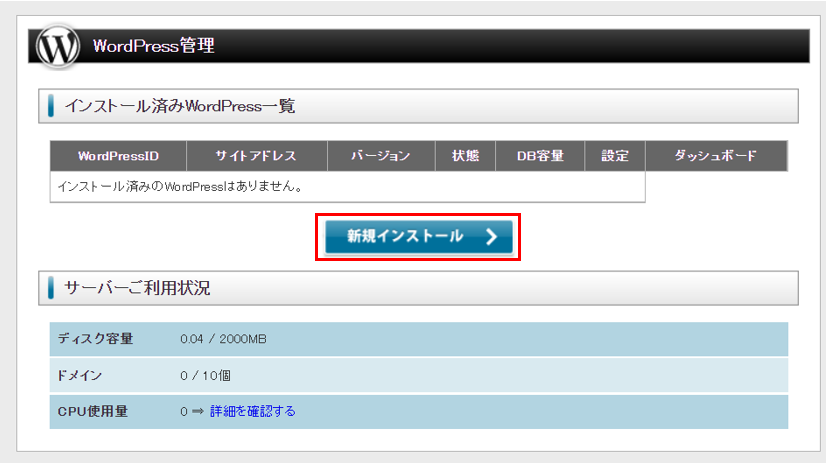Click the blue marker beside サーバーご利用状況

click(51, 289)
